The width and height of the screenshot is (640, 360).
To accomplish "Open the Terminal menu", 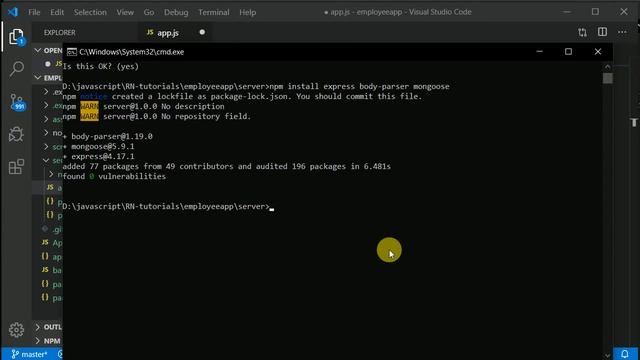I will pyautogui.click(x=213, y=12).
